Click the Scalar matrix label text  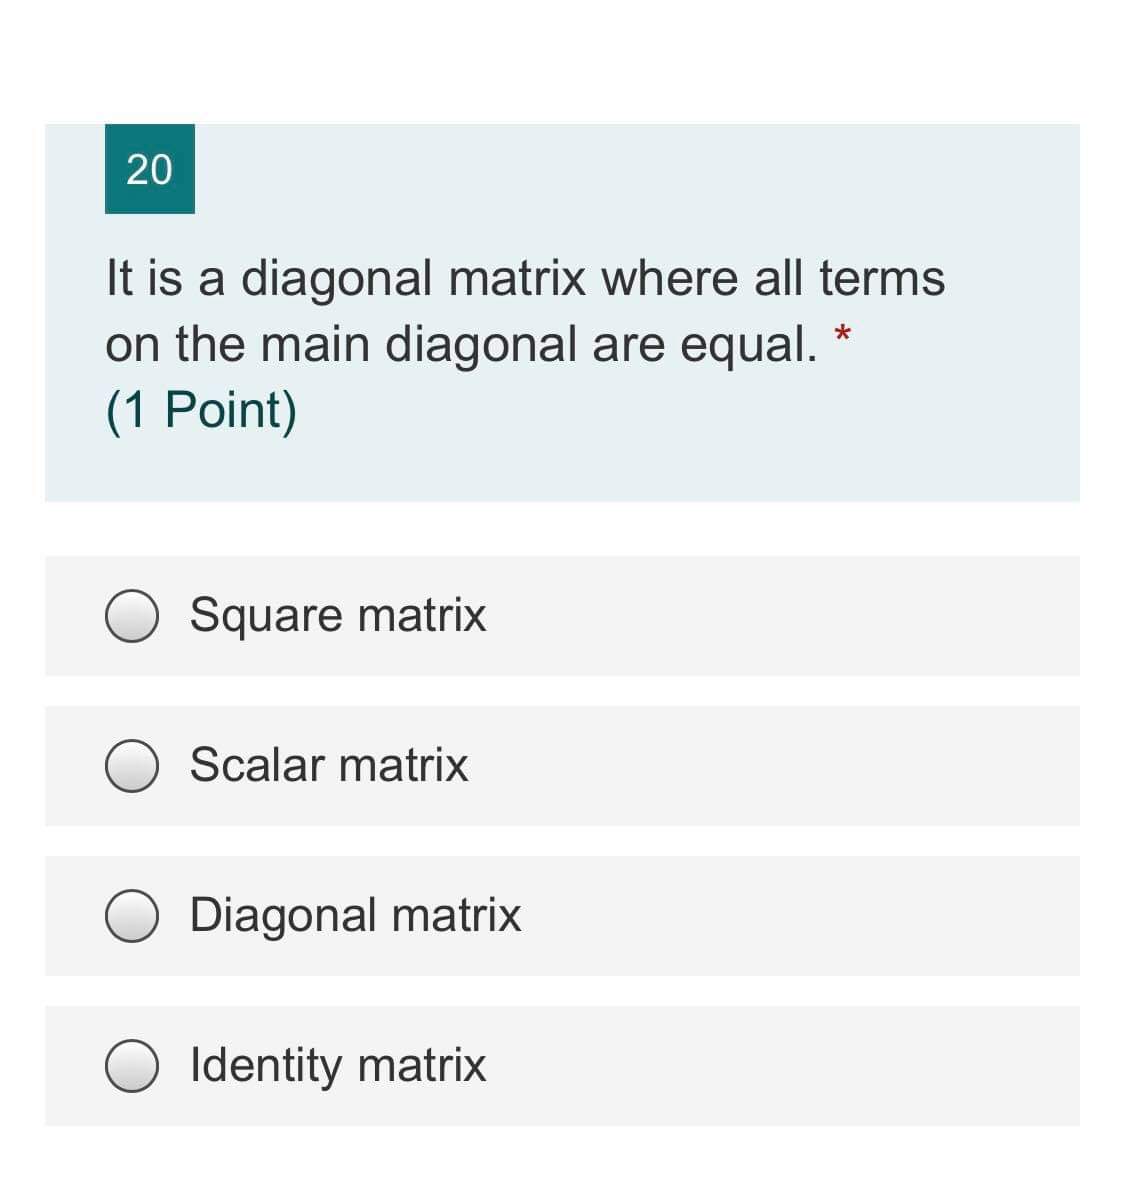pyautogui.click(x=328, y=765)
